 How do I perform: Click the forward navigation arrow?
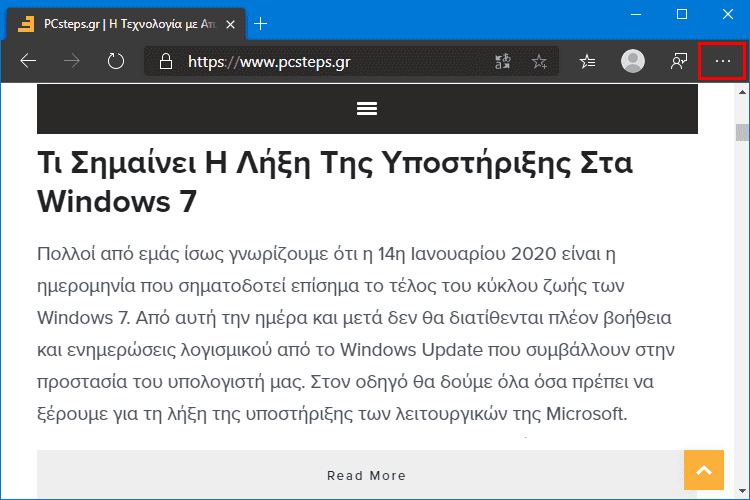[72, 61]
